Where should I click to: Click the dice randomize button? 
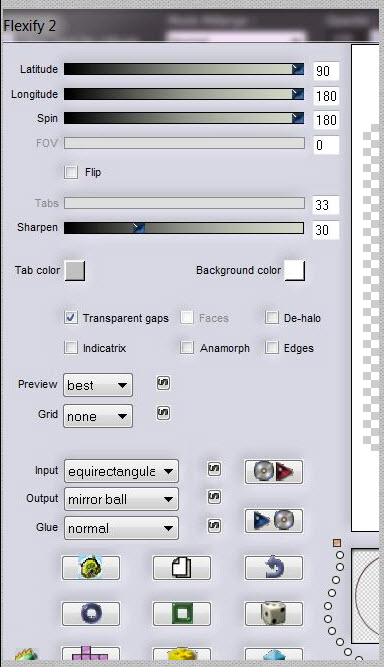(273, 613)
